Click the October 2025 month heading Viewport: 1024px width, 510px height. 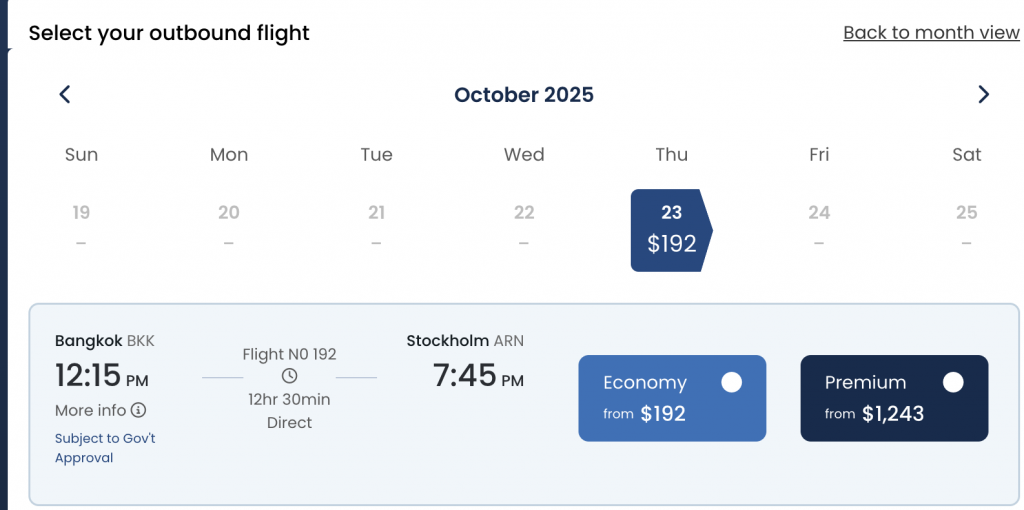tap(524, 95)
